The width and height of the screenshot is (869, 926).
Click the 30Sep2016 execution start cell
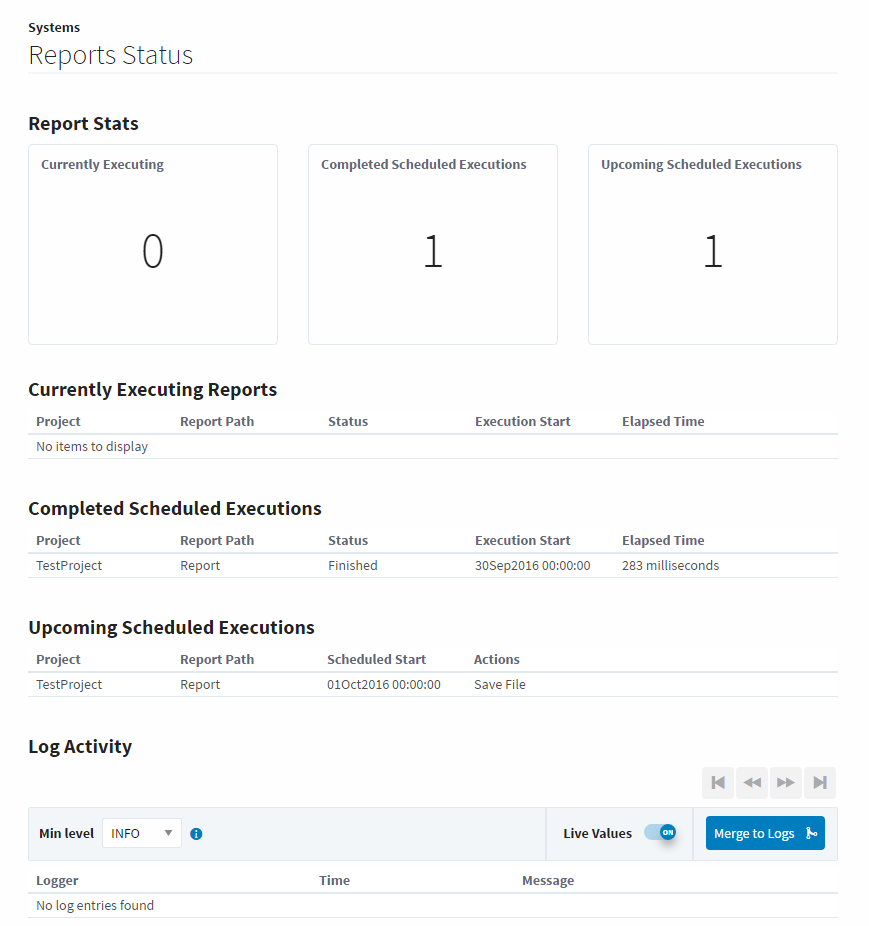(532, 566)
